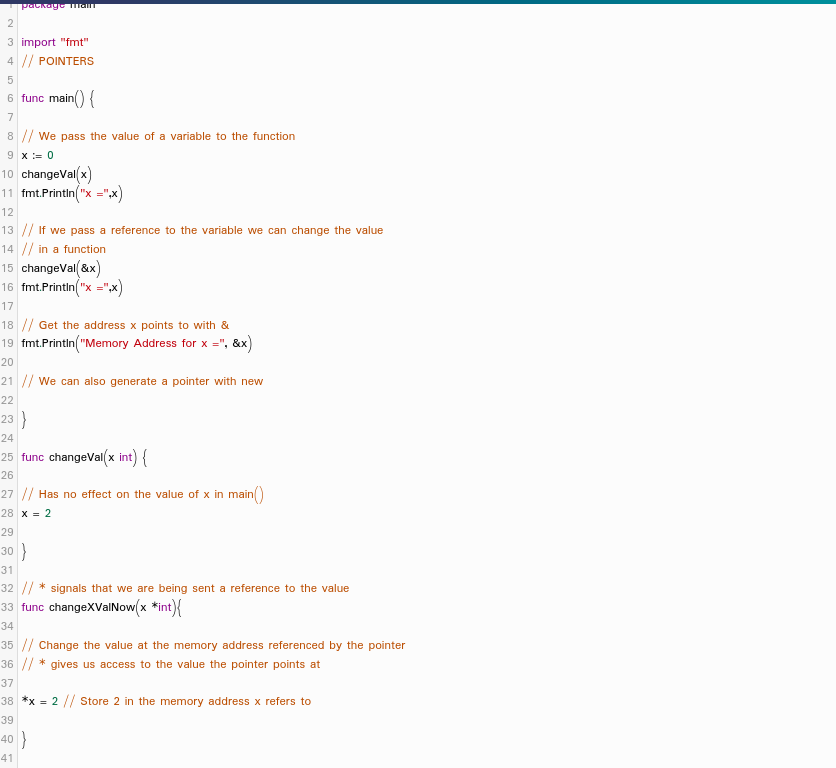Screen dimensions: 836x768
Task: Click the comment "in a function"
Action: click(x=63, y=249)
